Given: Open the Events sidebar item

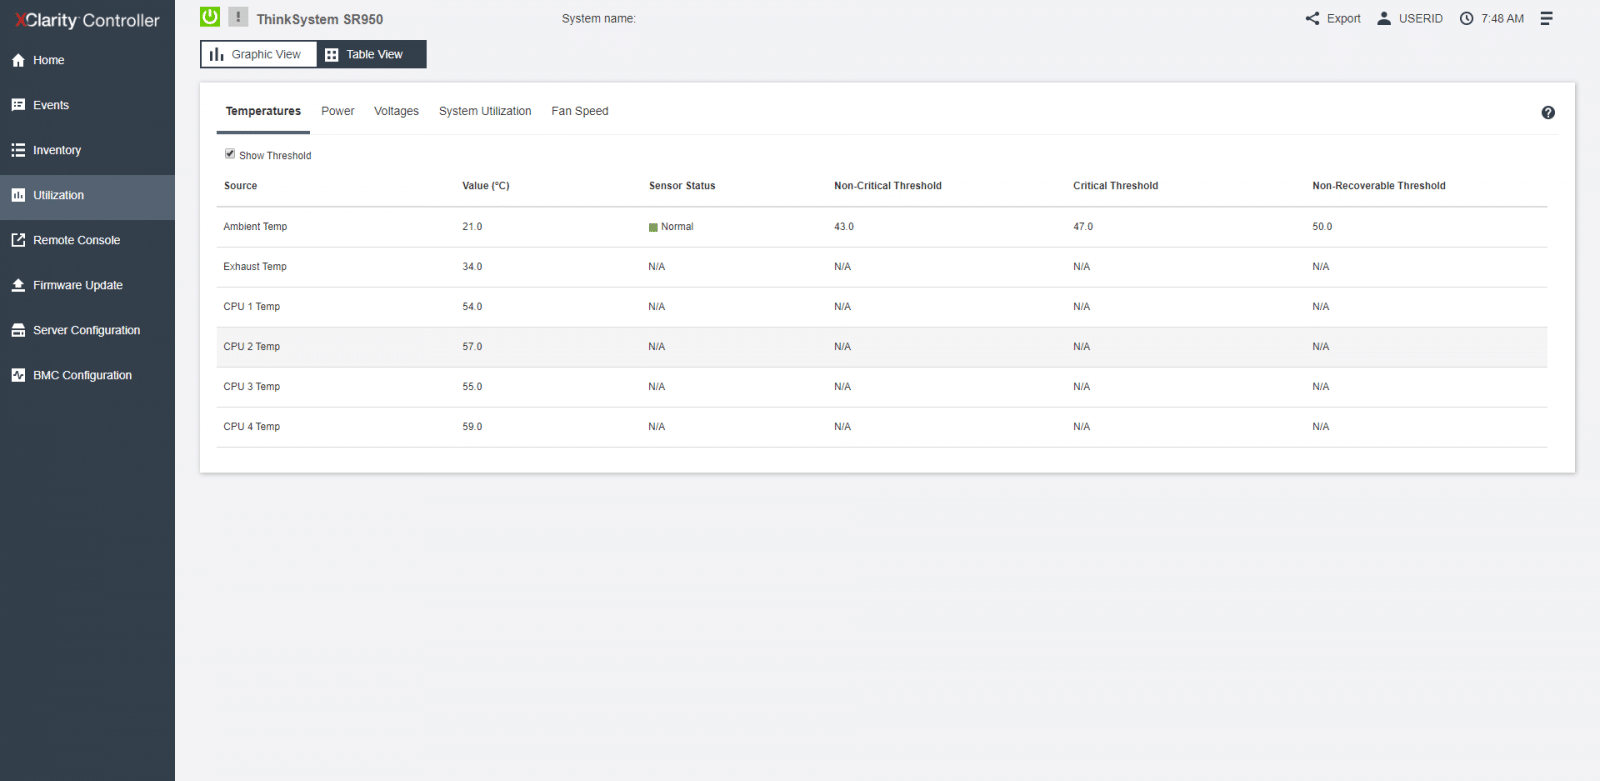Looking at the screenshot, I should pyautogui.click(x=87, y=105).
